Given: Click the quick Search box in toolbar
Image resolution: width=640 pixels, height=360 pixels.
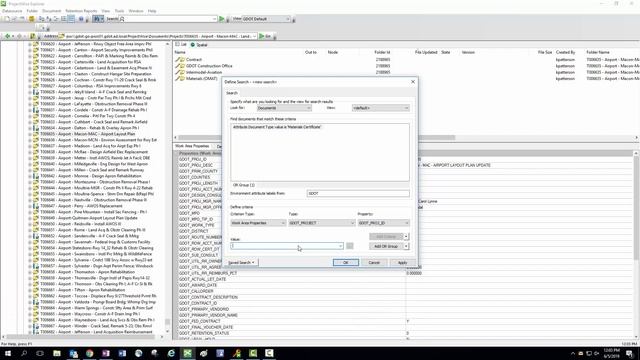Looking at the screenshot, I should (x=167, y=19).
